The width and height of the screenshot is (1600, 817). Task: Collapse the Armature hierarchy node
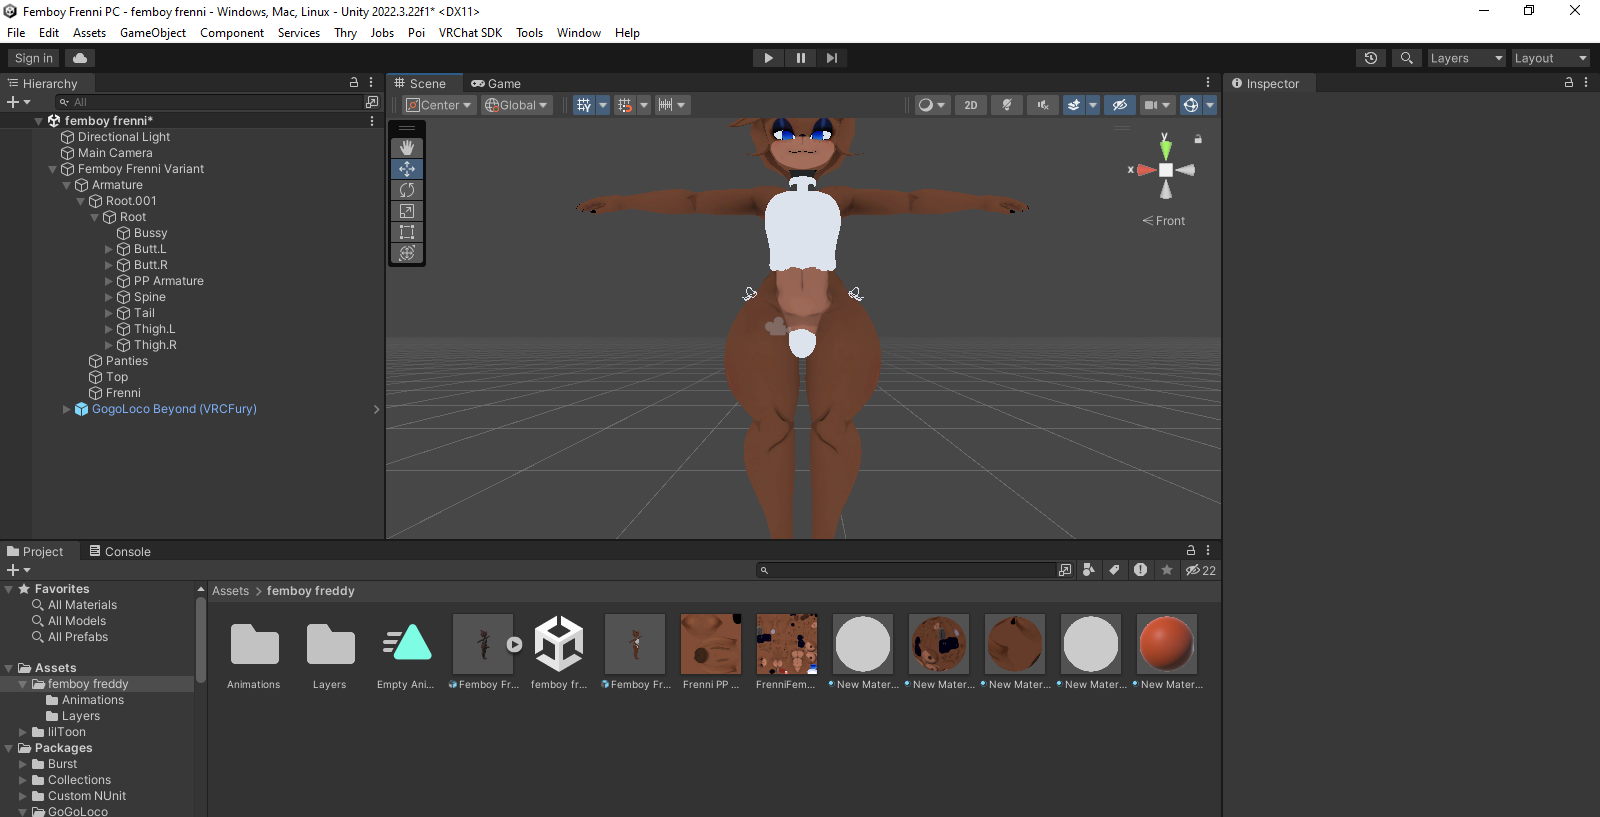click(x=67, y=185)
